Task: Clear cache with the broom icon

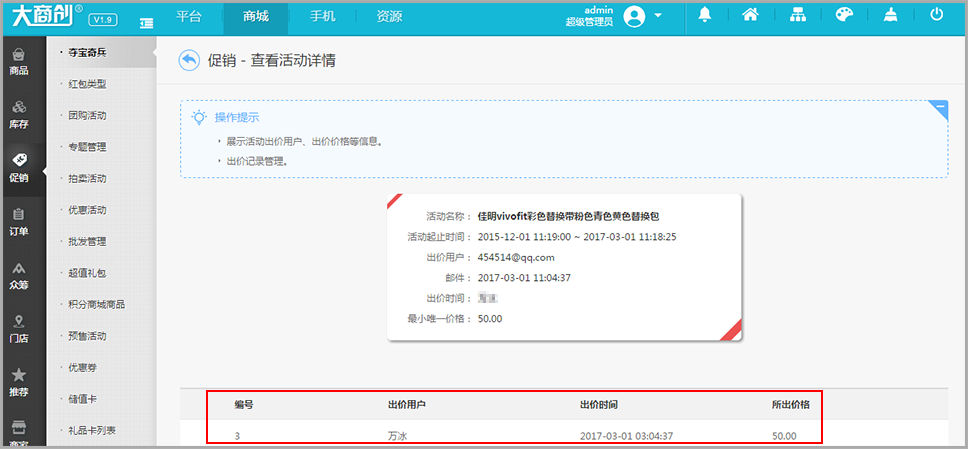Action: 890,16
